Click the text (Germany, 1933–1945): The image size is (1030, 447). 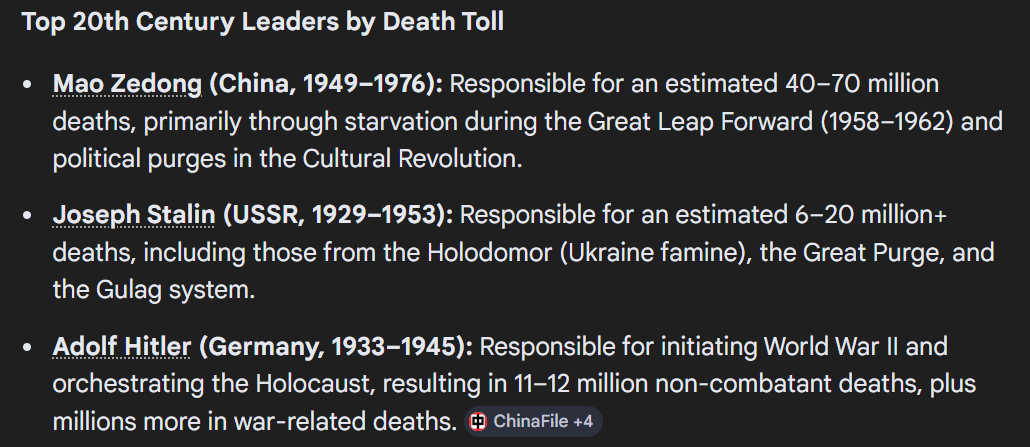pyautogui.click(x=336, y=346)
